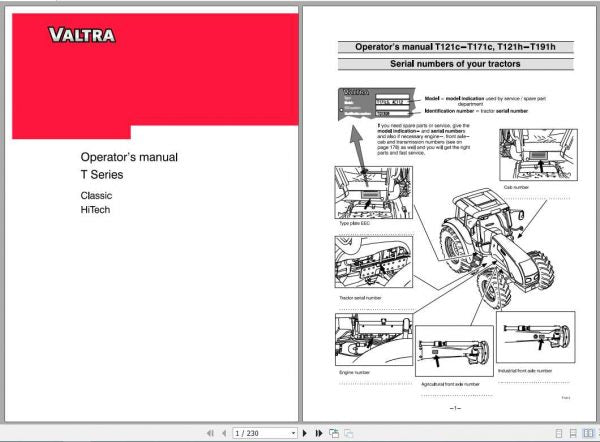Click the 'Cab number' caption
The height and width of the screenshot is (442, 600).
click(516, 187)
